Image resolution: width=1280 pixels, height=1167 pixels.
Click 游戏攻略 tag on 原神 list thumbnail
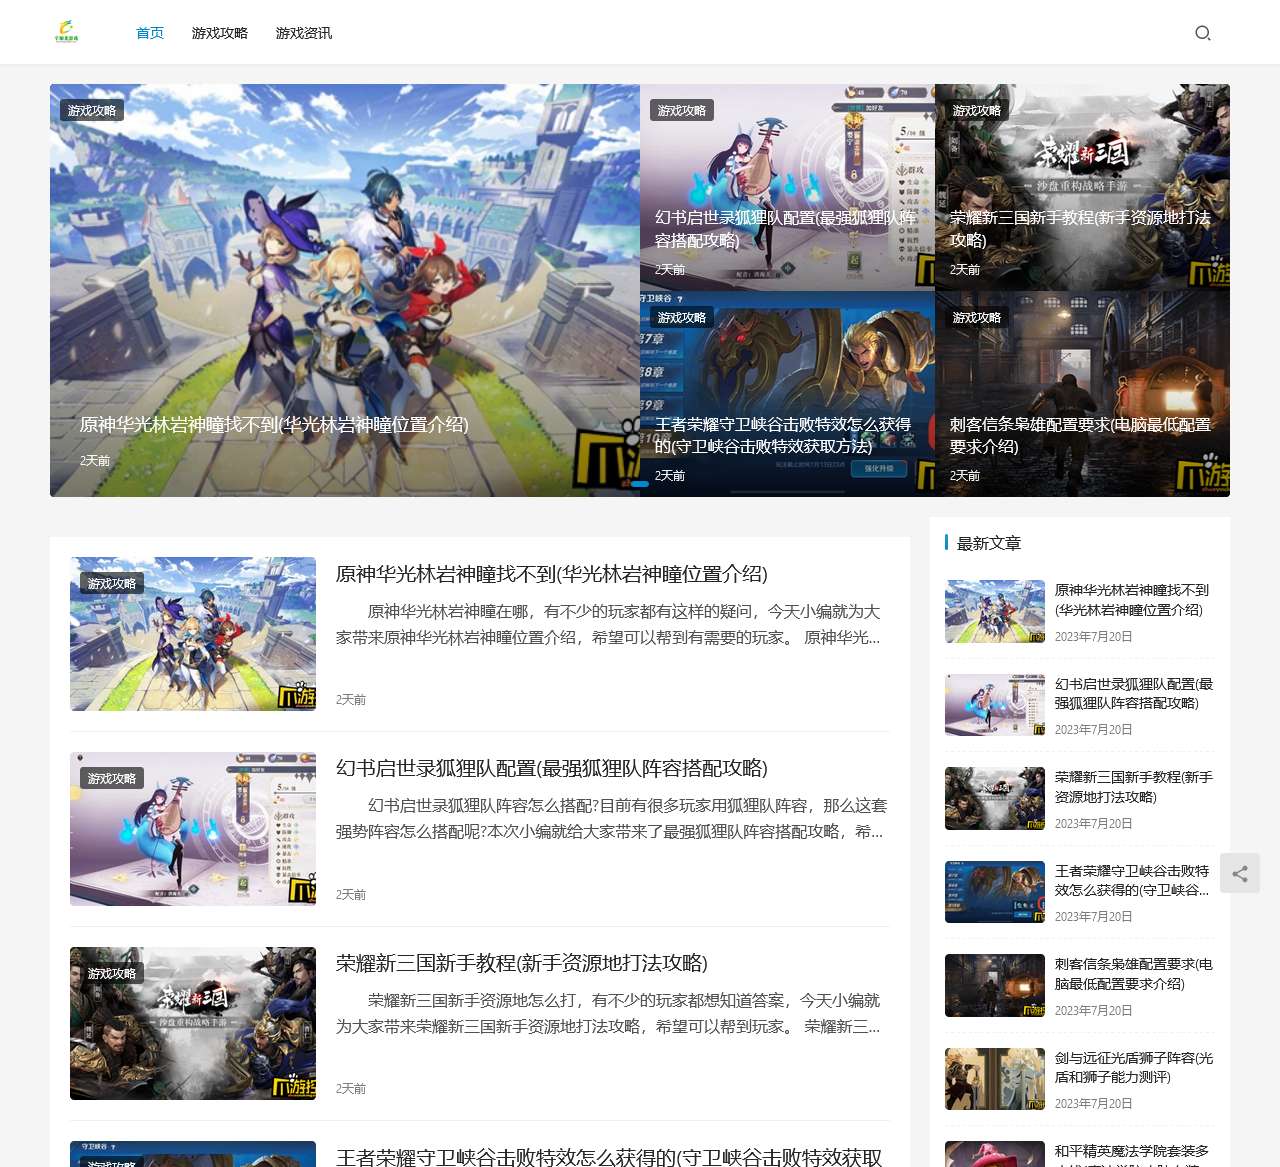pos(112,583)
